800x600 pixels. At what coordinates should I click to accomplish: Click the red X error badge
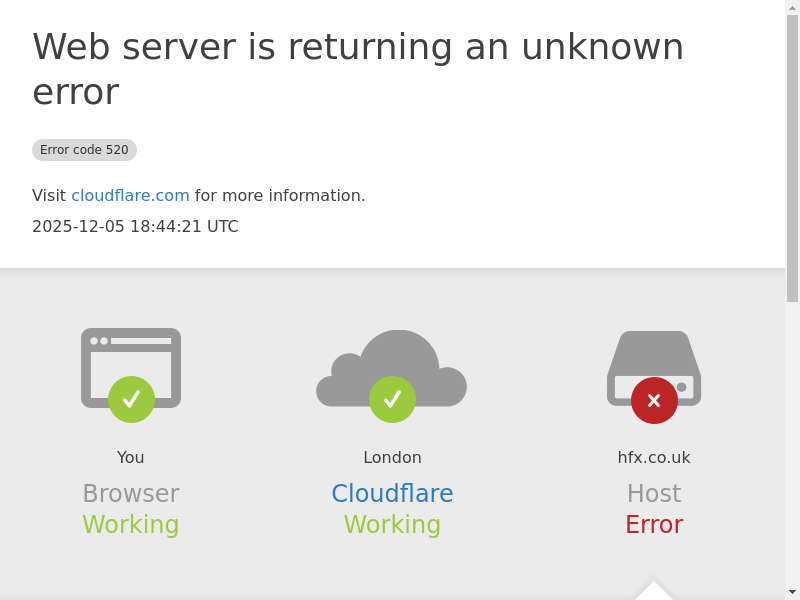point(654,400)
